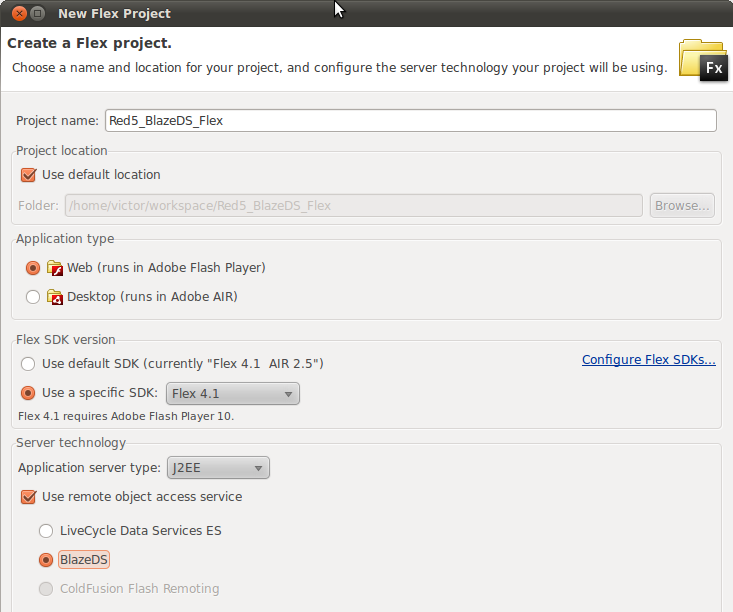Click the Fx folder wizard icon
733x612 pixels.
(703, 60)
